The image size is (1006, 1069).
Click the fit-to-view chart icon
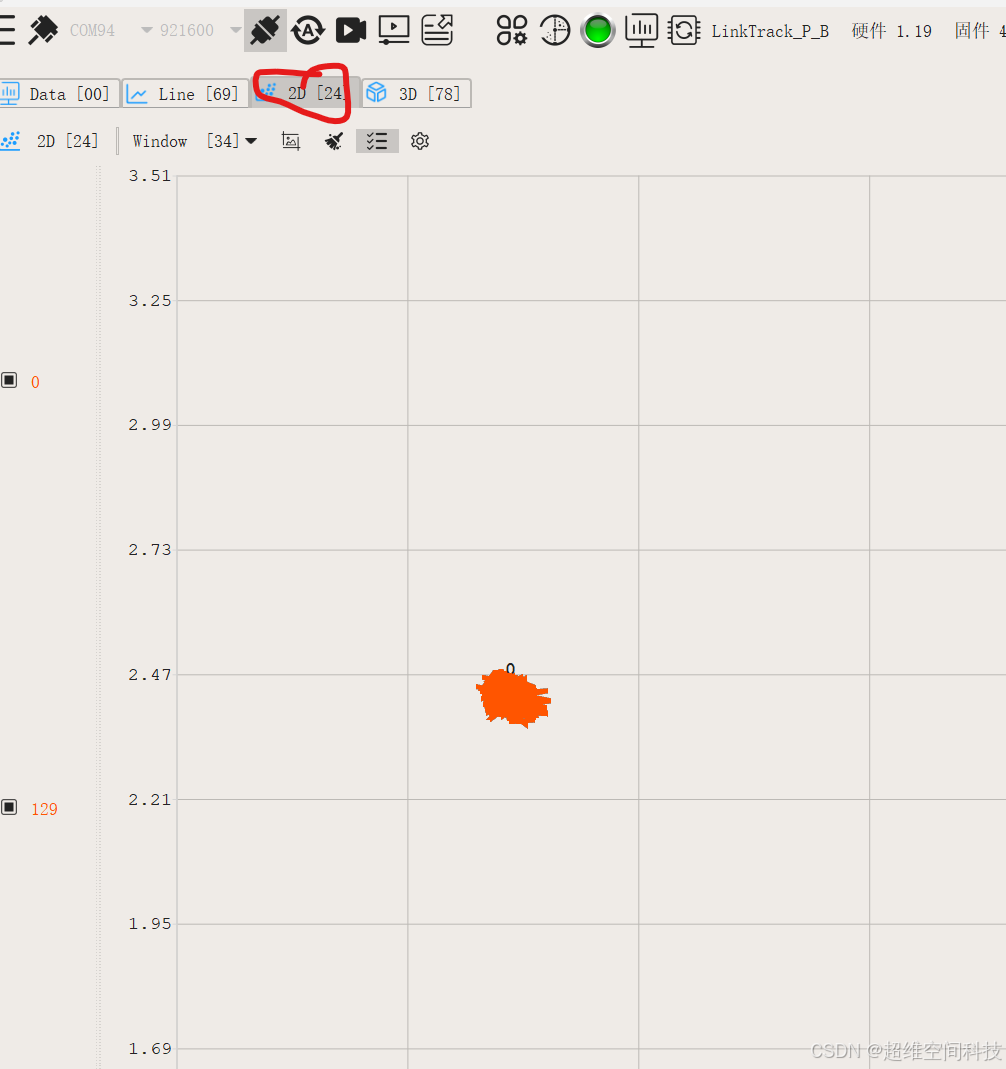(291, 141)
